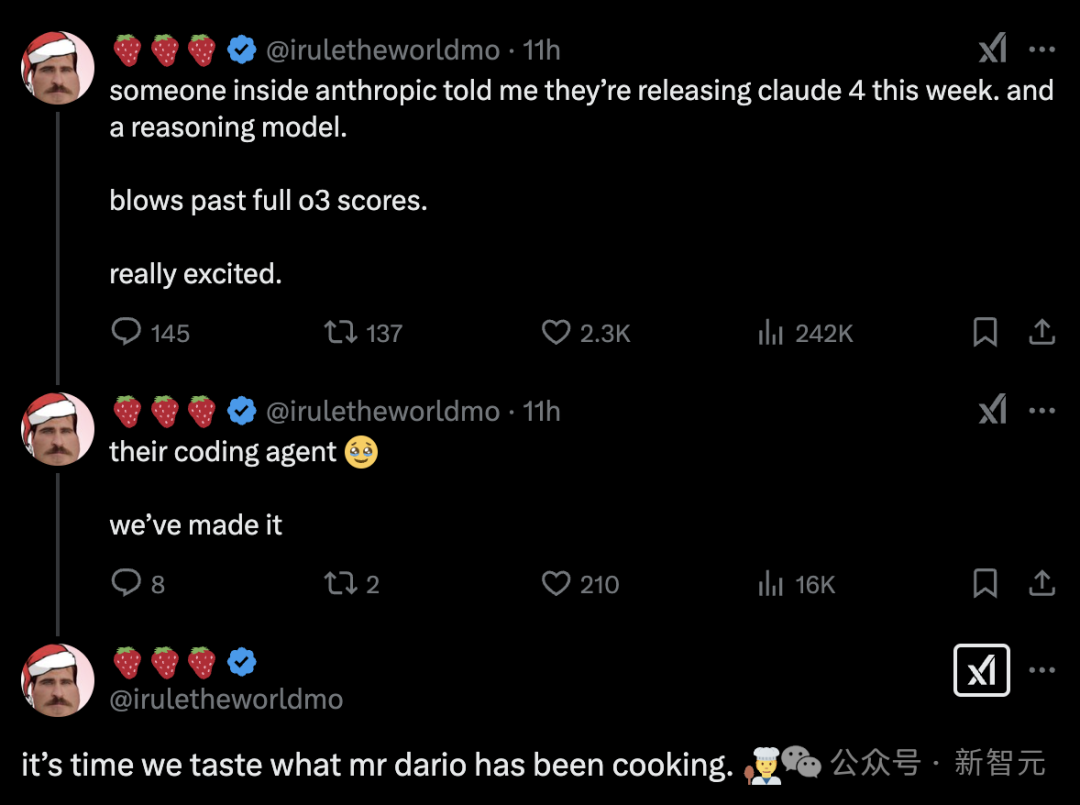
Task: Open the @iruletheworldmo handle on the last tweet
Action: (x=226, y=699)
